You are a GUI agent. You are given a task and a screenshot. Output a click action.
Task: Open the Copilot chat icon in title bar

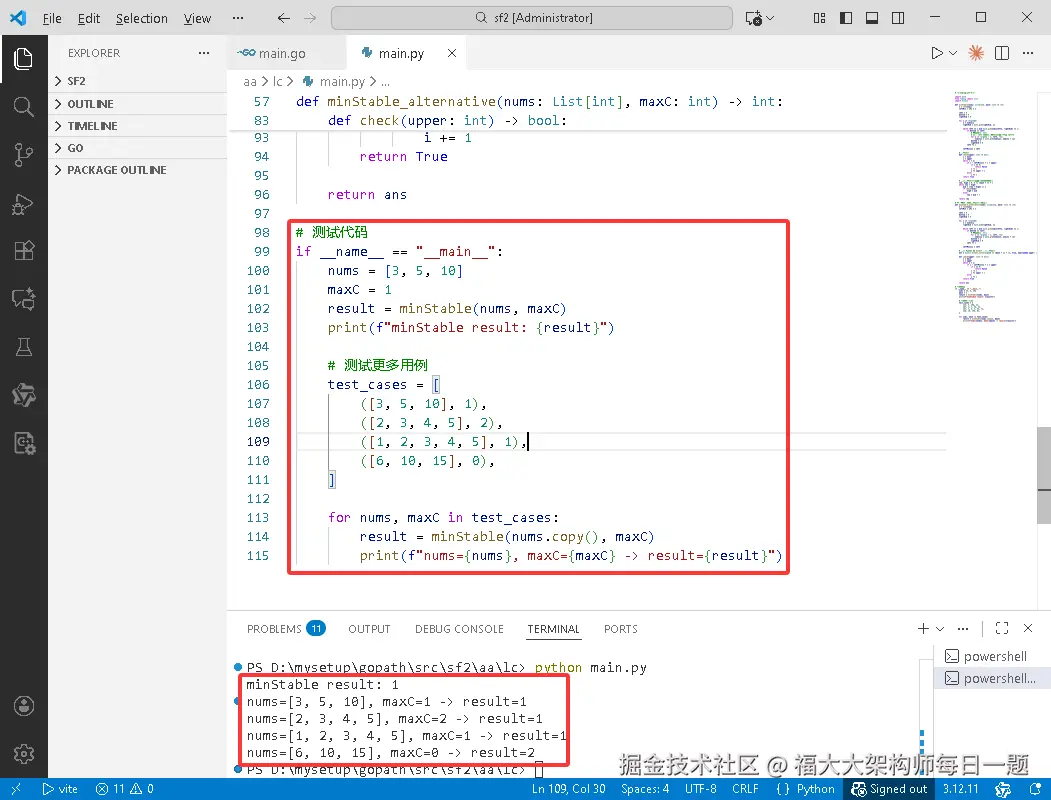pos(753,18)
